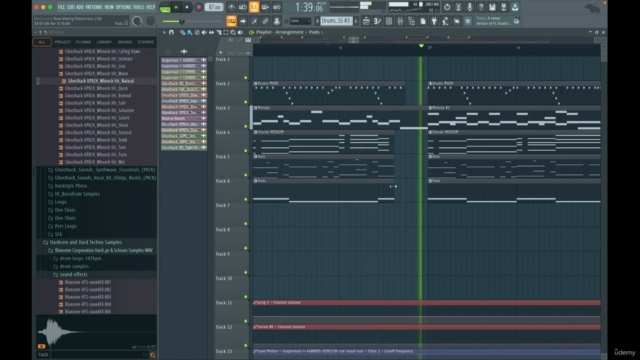Click the Stop button in transport
This screenshot has width=640, height=360.
[187, 7]
